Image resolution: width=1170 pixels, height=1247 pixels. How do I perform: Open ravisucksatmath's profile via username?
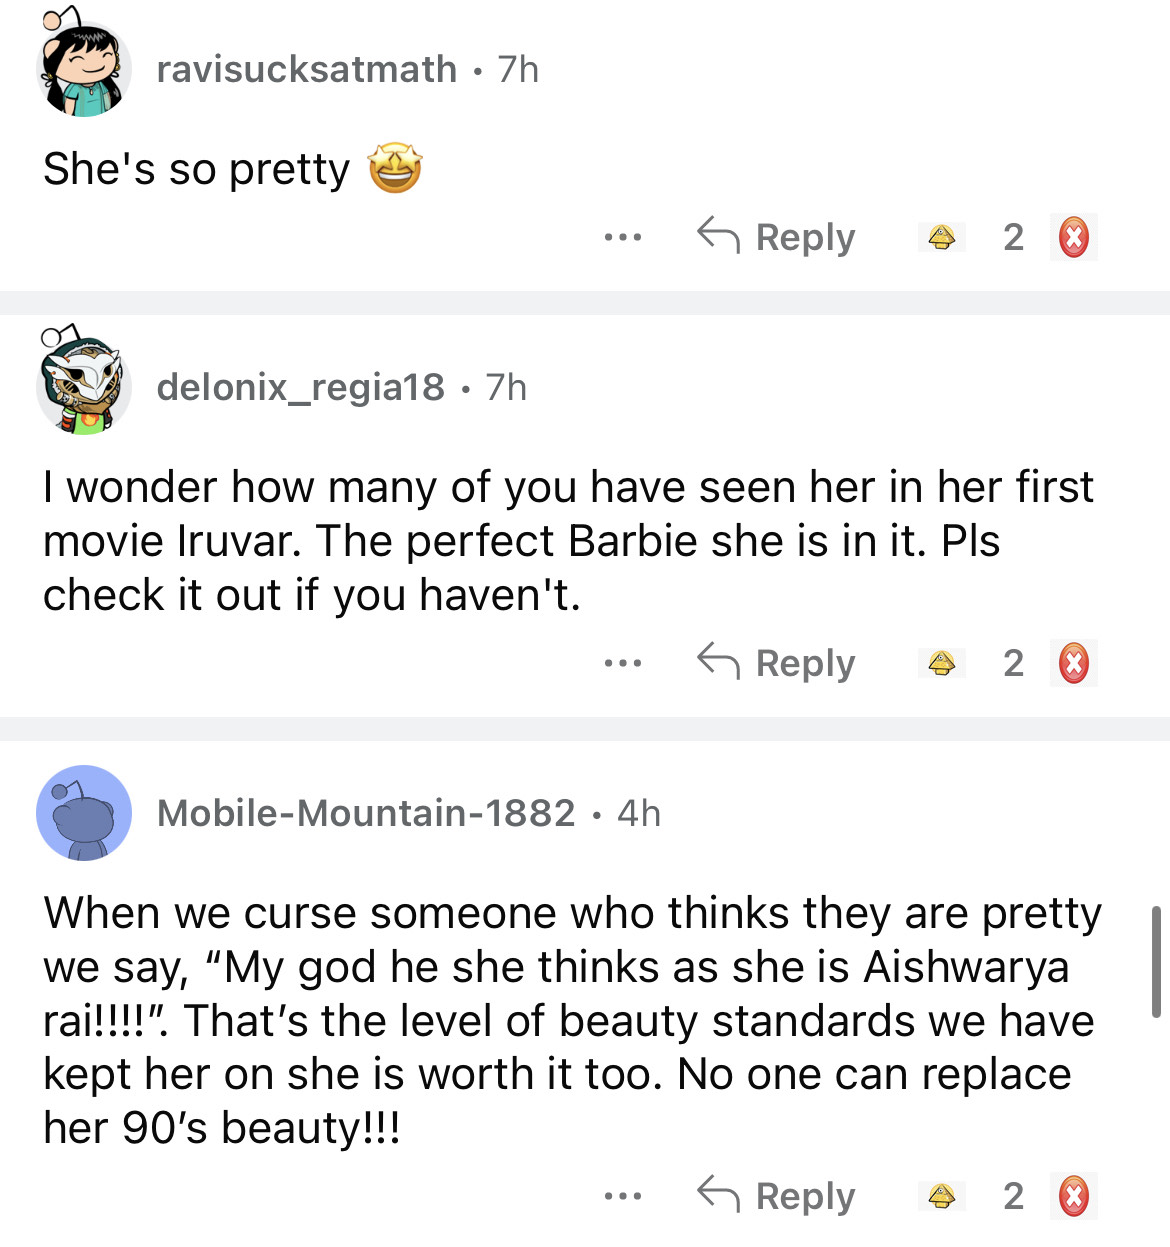(x=307, y=69)
